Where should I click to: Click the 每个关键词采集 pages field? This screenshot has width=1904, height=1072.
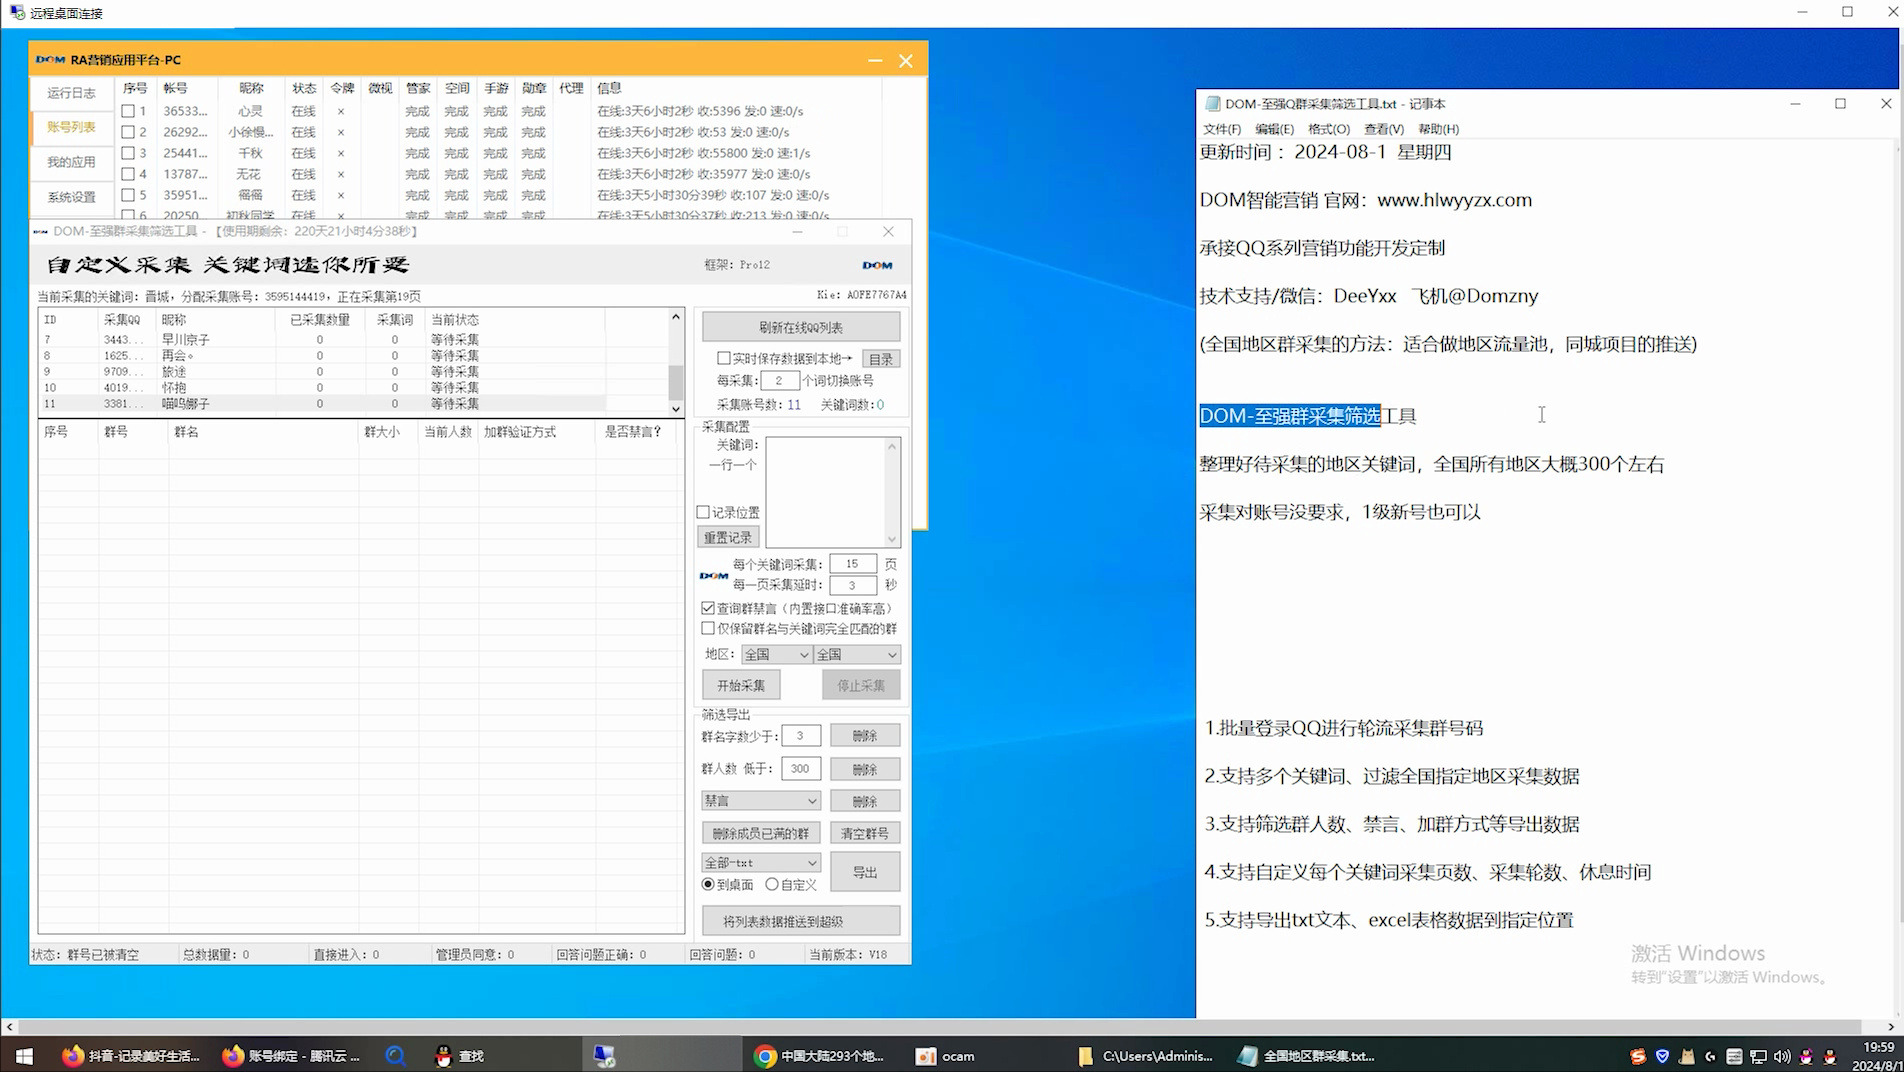[853, 564]
